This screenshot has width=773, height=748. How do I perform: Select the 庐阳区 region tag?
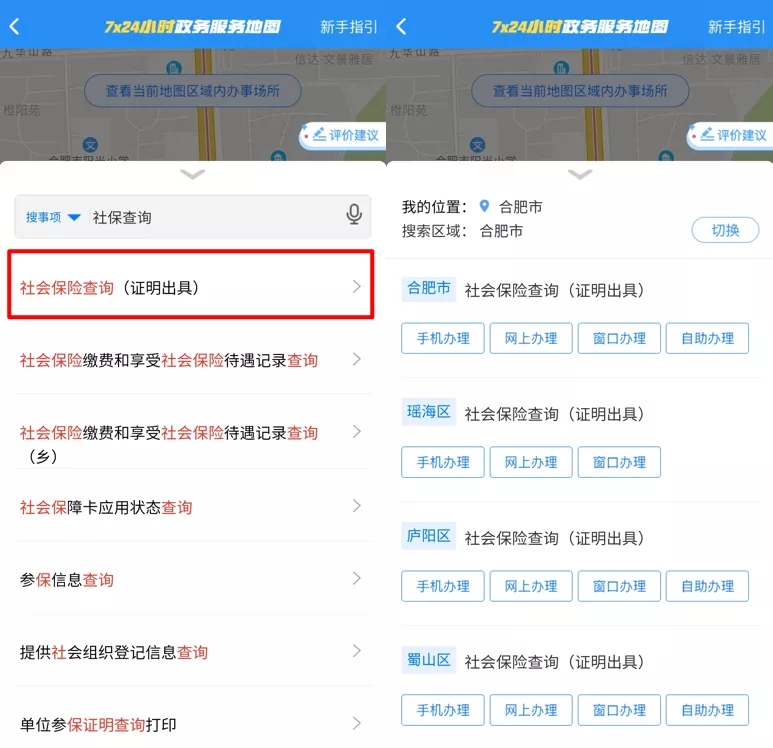(x=428, y=535)
